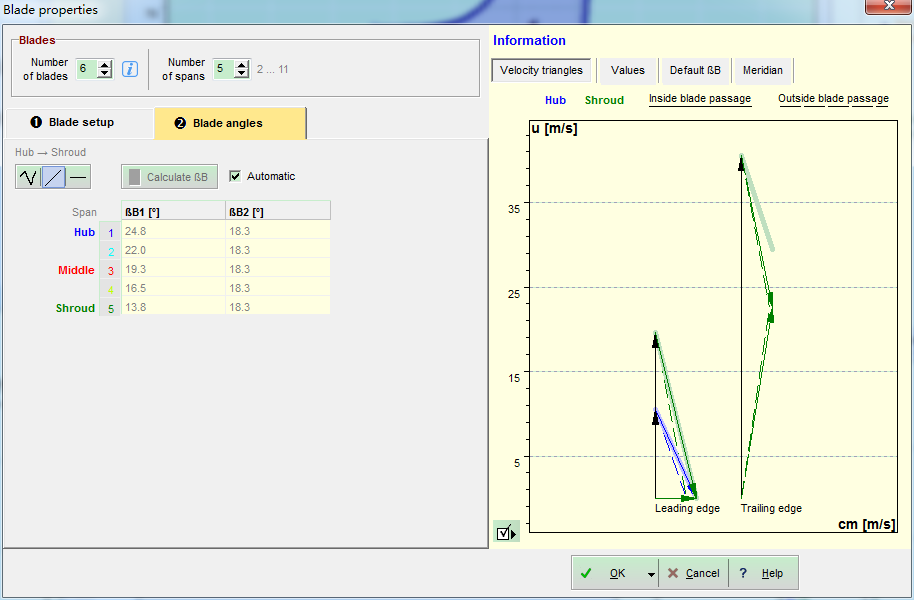Click the Middle row label in table
The image size is (914, 600).
coord(76,270)
